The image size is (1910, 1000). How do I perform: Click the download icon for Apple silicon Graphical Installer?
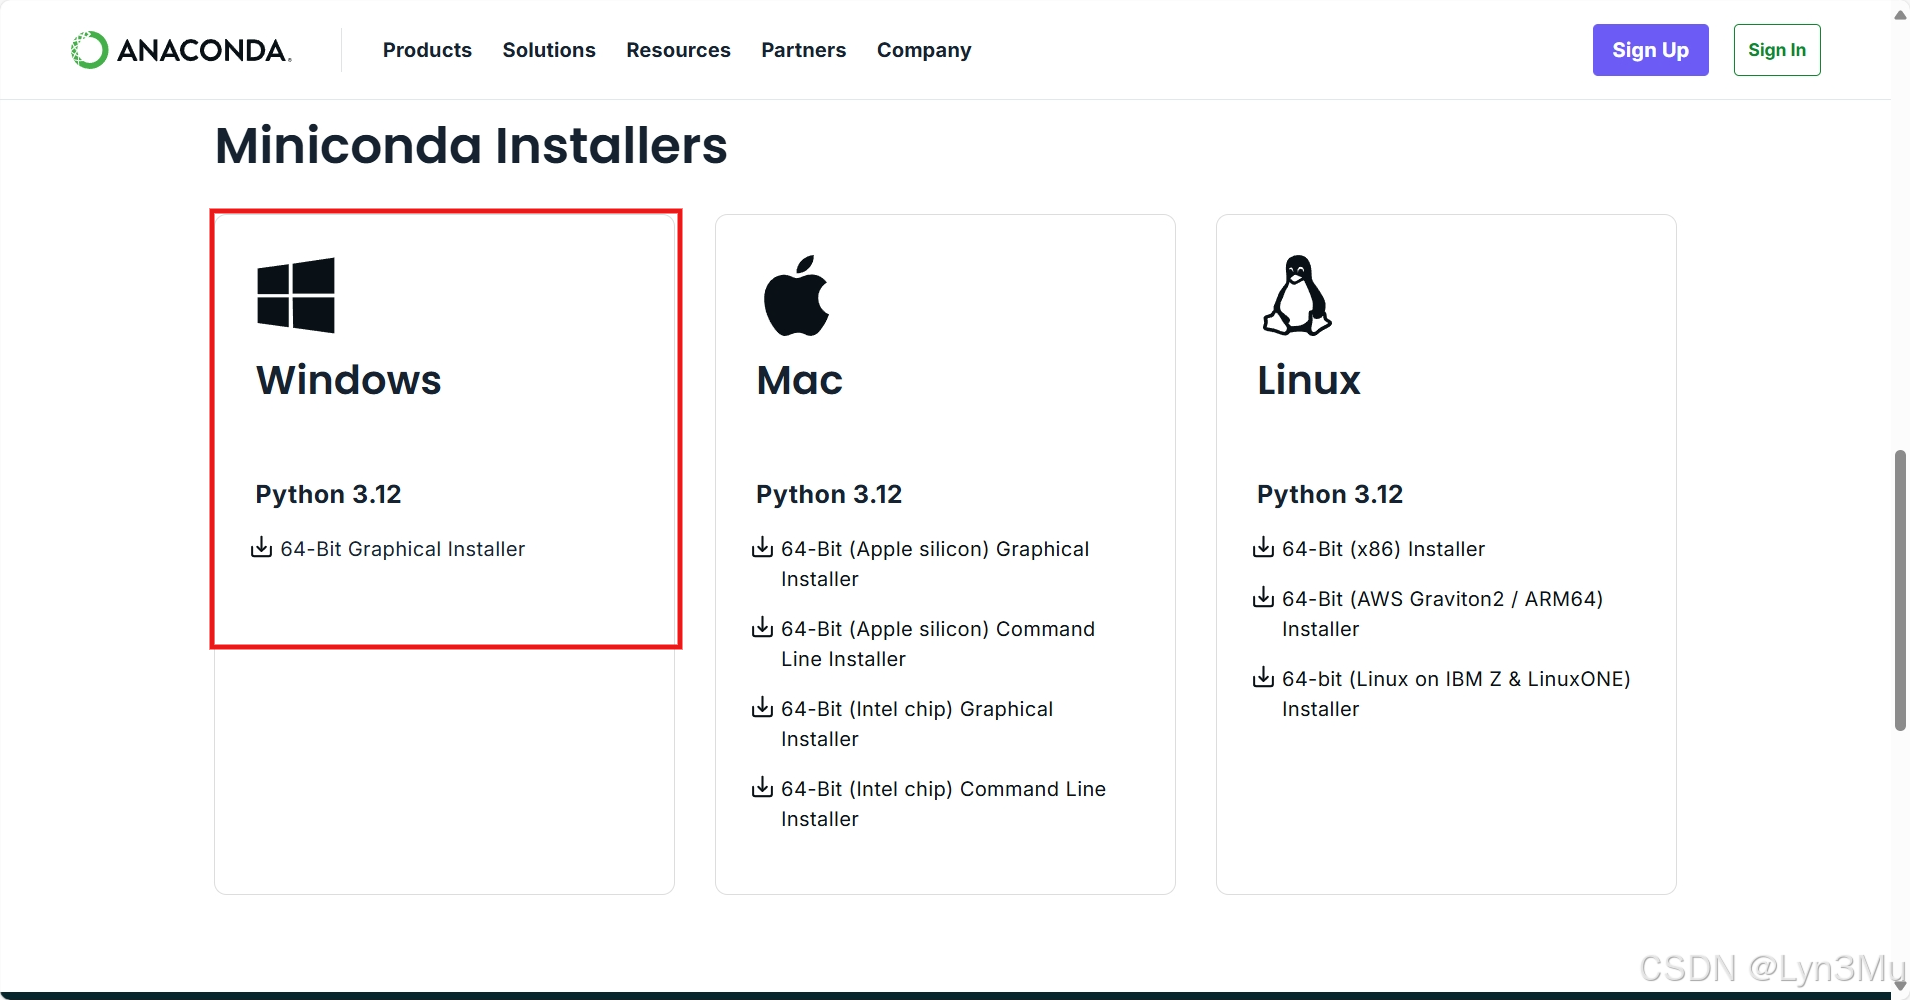(x=762, y=546)
